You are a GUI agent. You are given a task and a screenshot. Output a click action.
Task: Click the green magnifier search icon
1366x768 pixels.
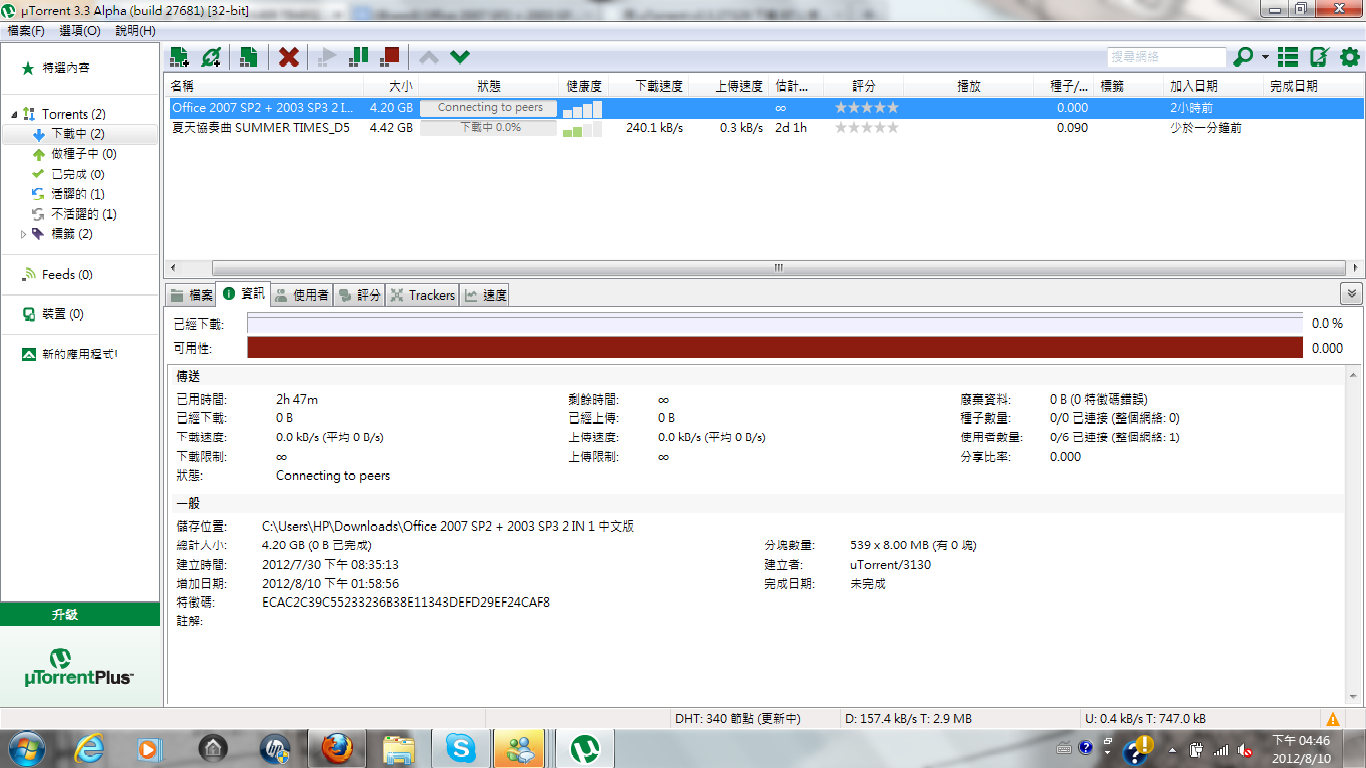pos(1243,57)
